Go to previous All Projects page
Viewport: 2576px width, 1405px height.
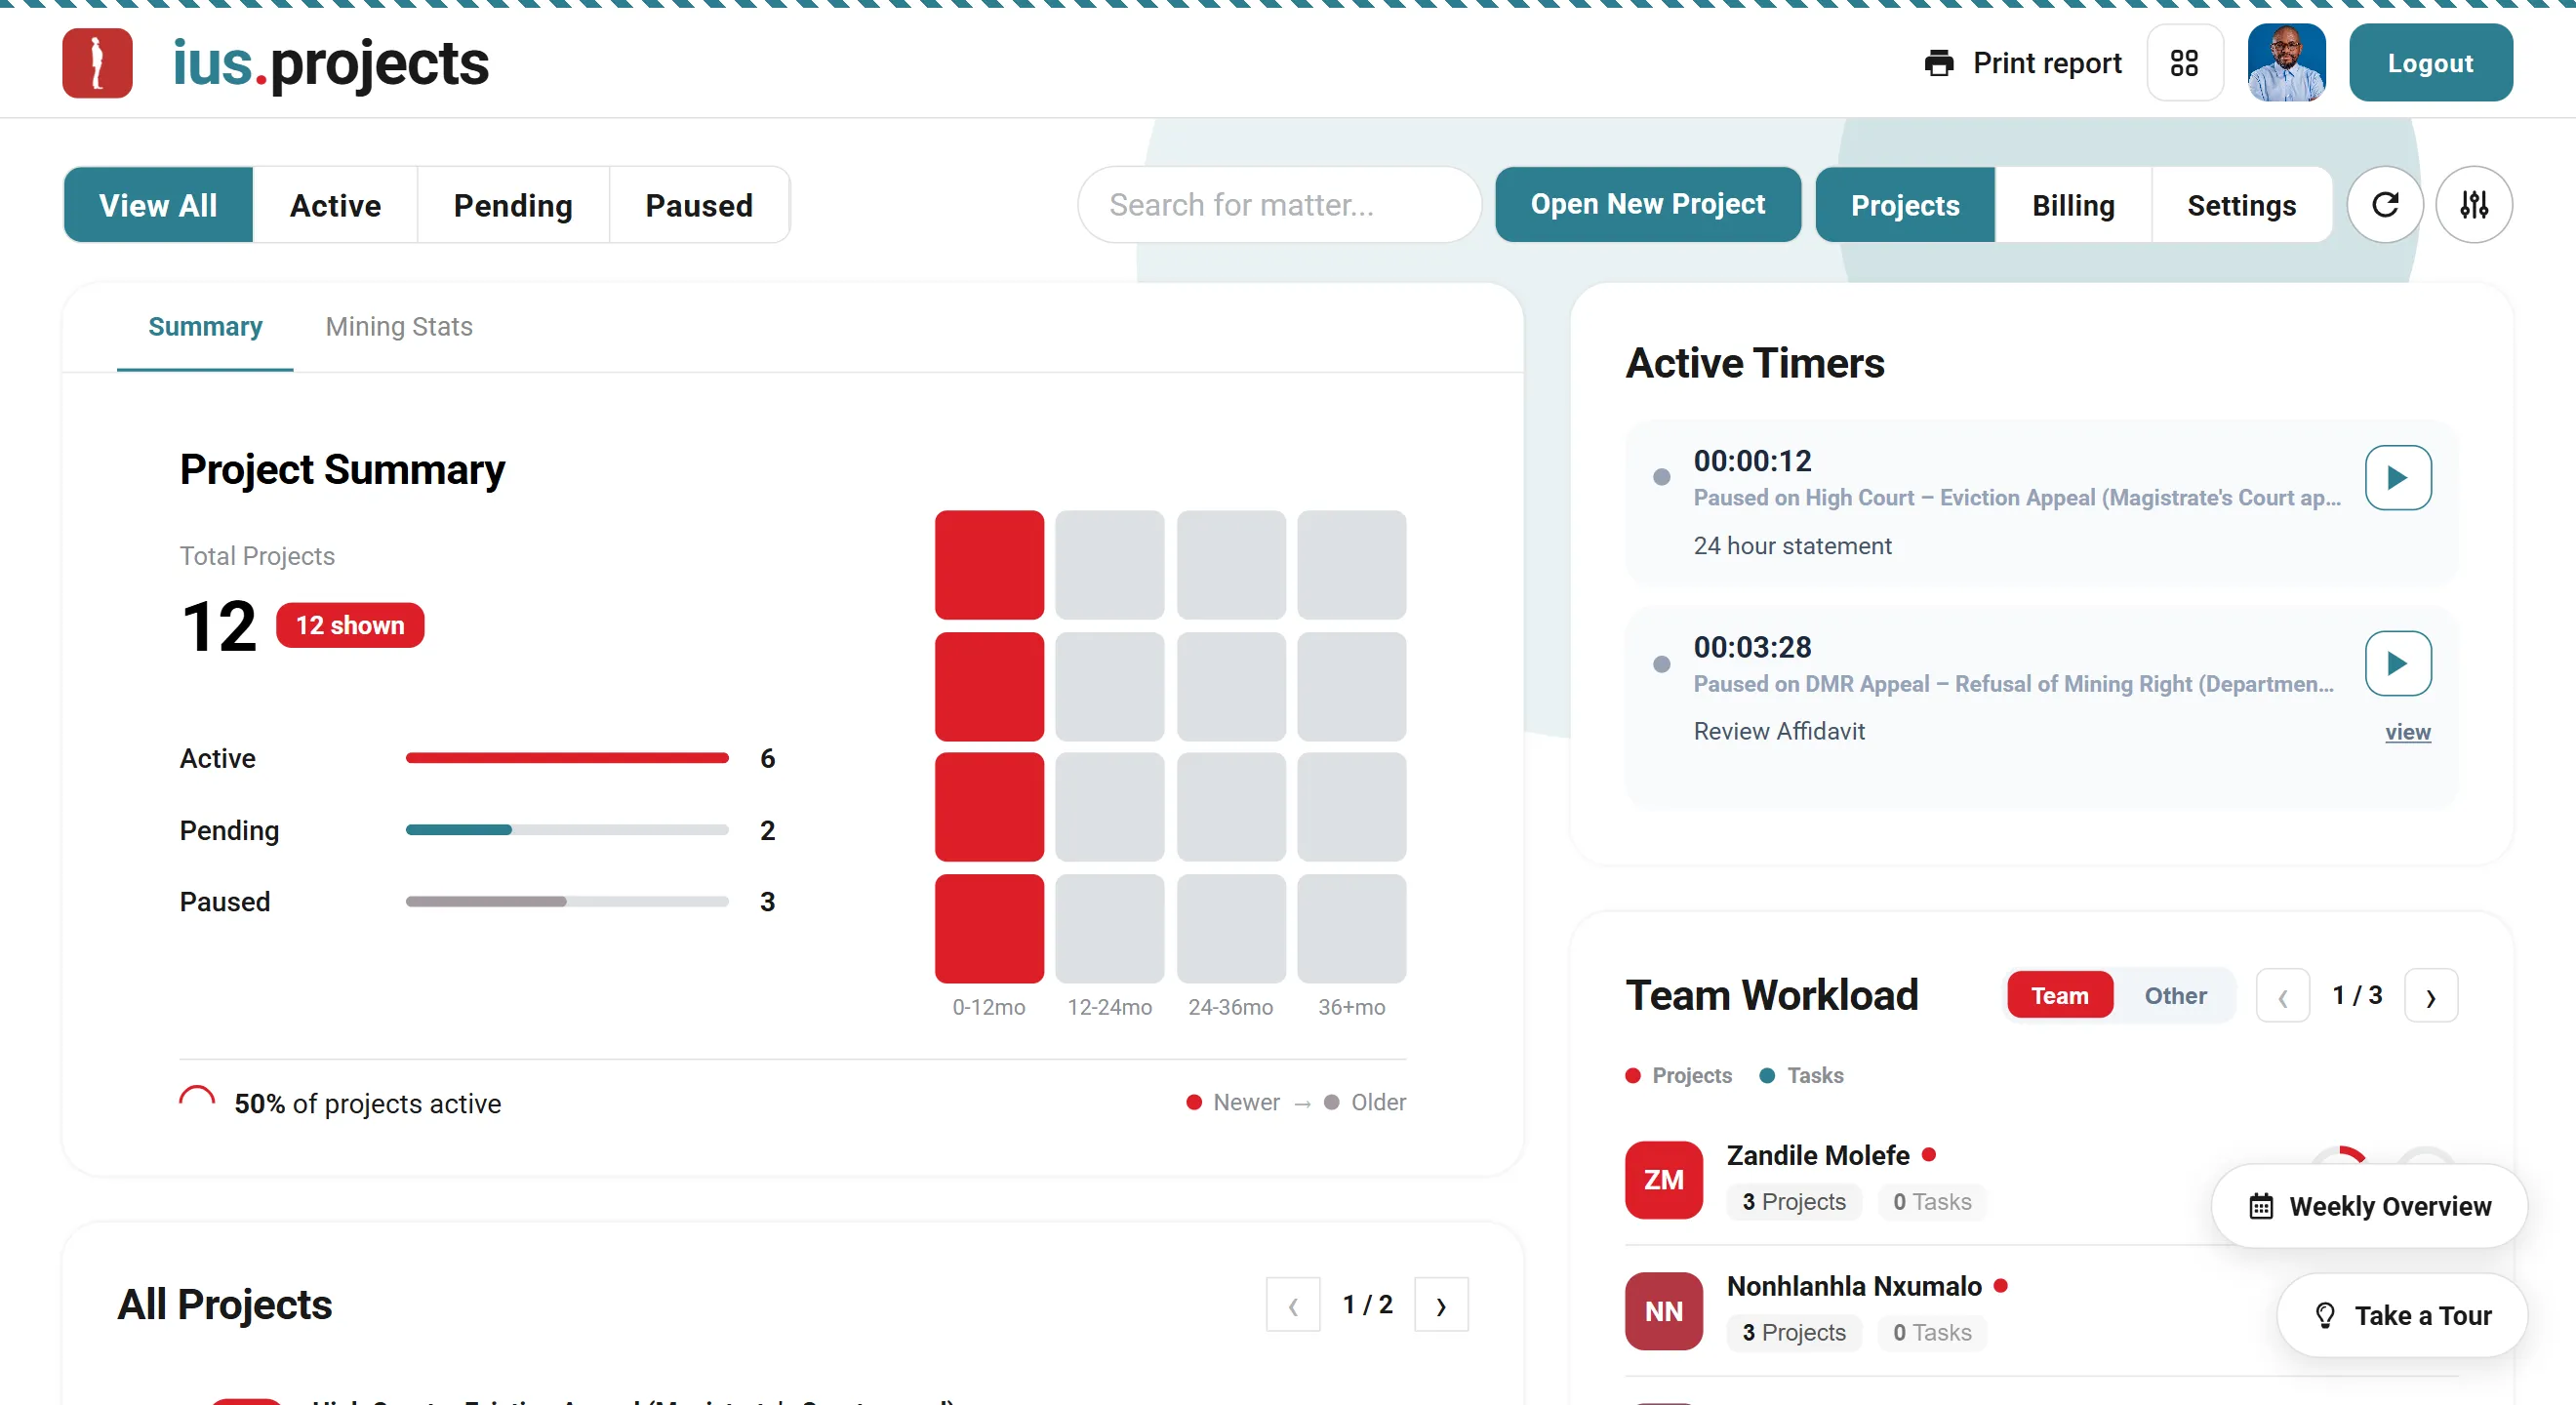pyautogui.click(x=1292, y=1305)
